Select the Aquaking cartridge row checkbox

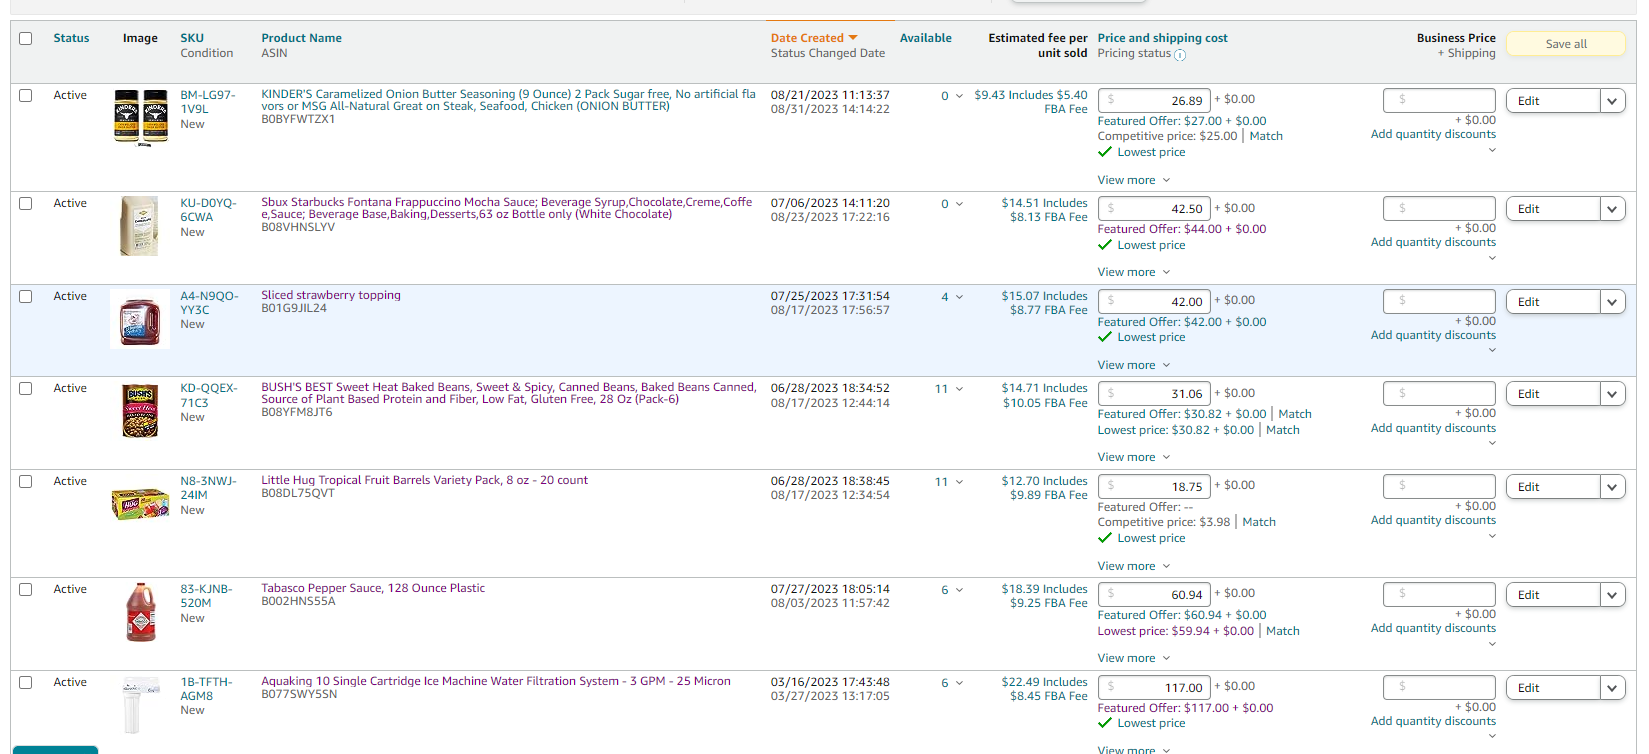coord(26,682)
